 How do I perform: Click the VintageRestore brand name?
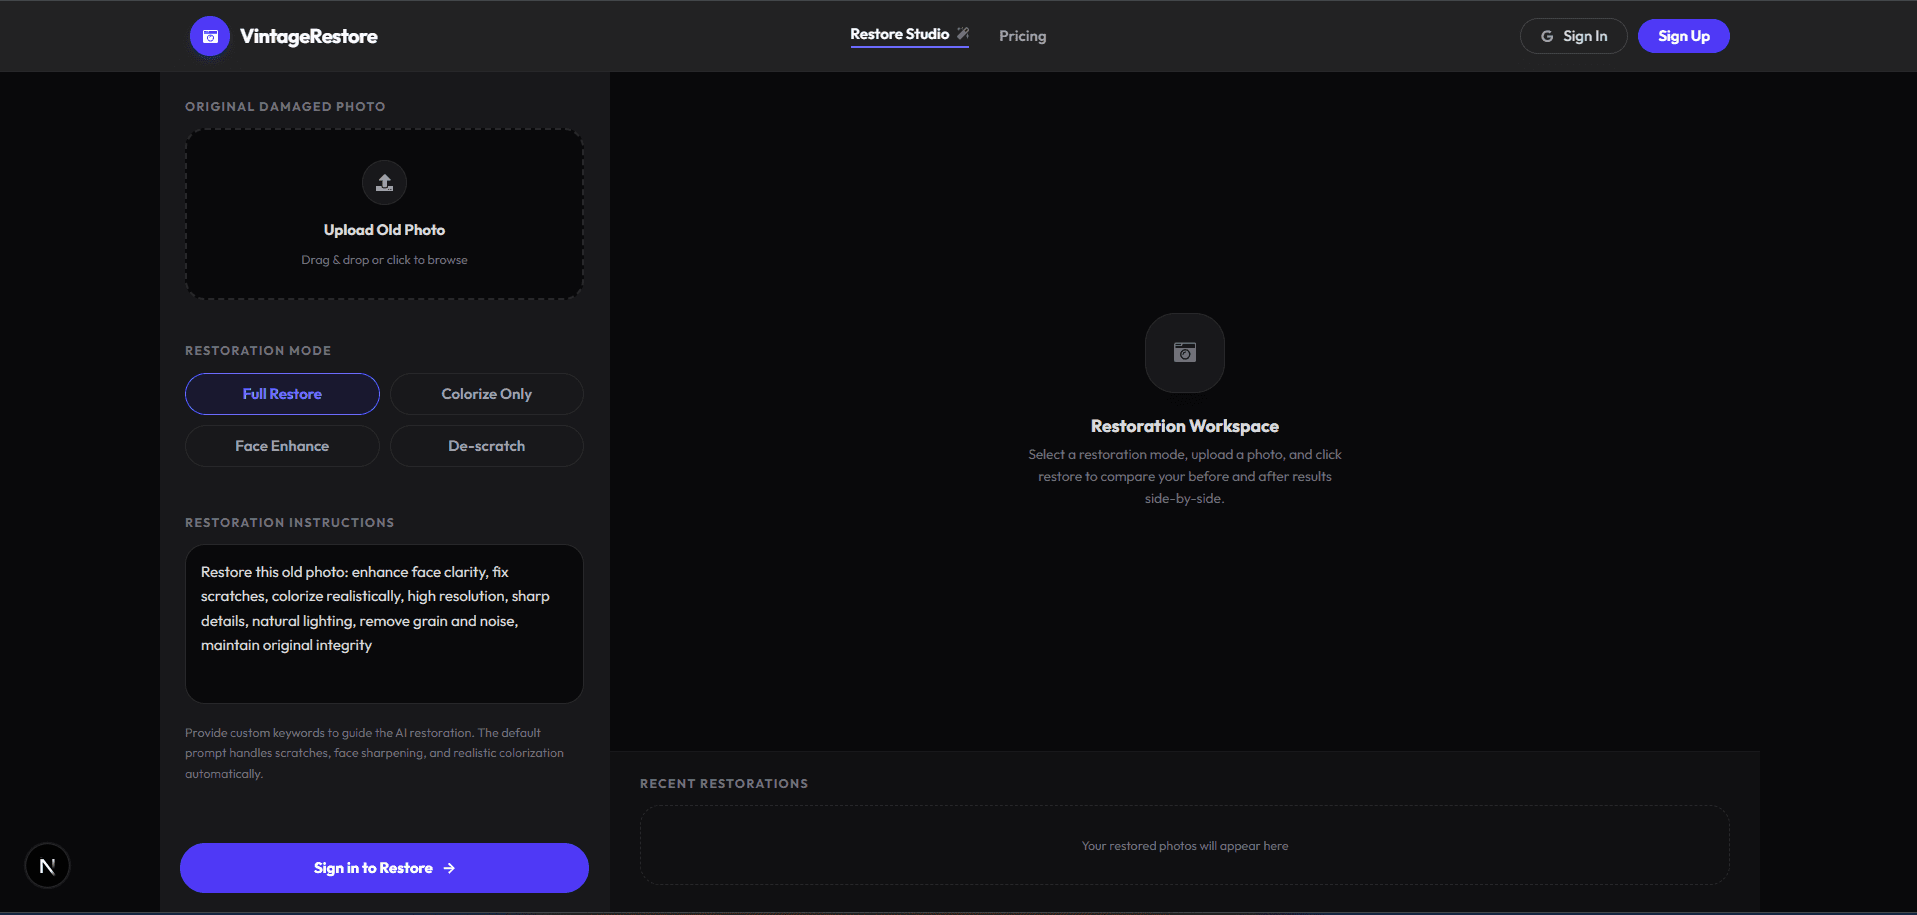tap(309, 36)
